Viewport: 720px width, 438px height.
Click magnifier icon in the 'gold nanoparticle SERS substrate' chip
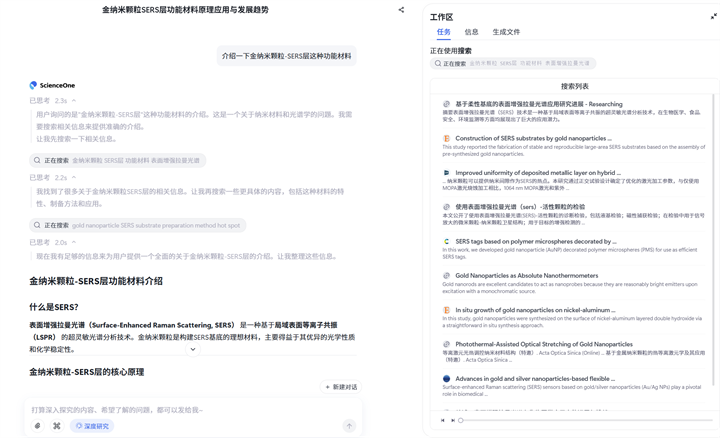pos(37,225)
